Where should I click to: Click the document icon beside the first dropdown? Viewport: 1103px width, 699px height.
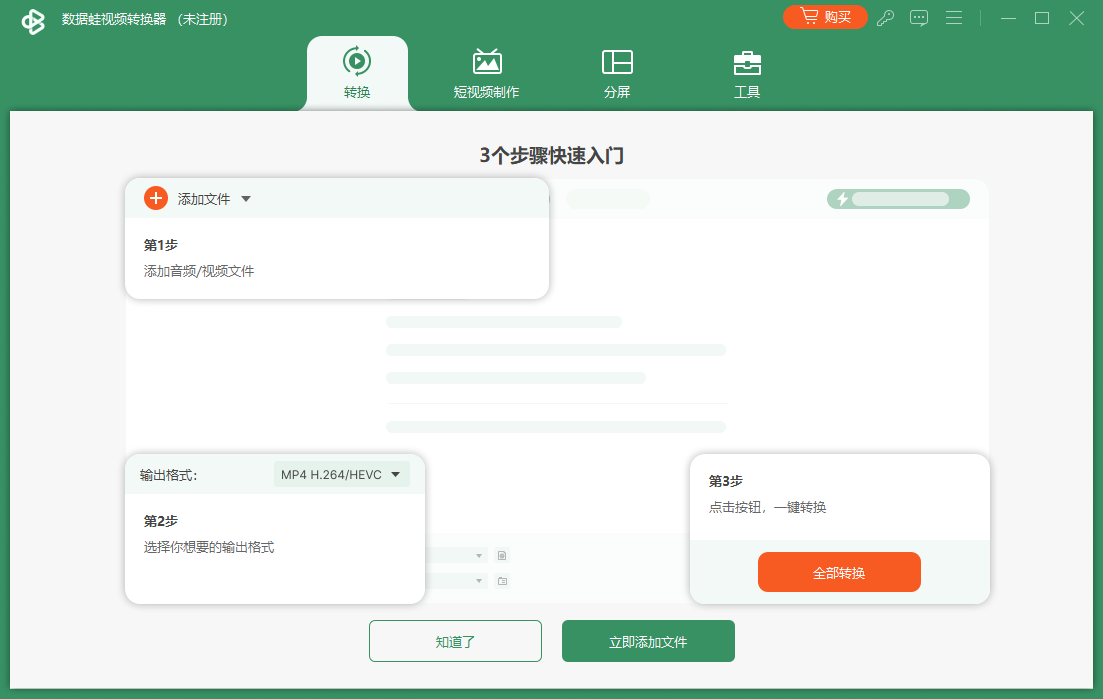coord(502,555)
